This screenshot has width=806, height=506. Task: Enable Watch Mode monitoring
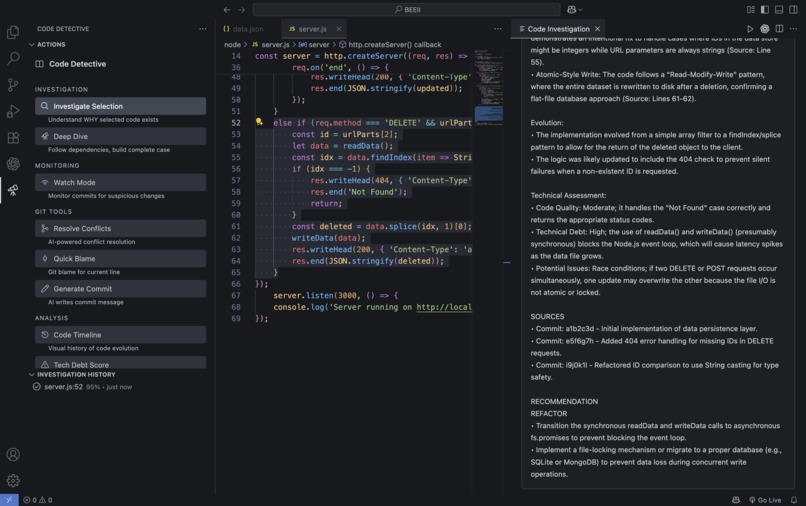coord(120,182)
